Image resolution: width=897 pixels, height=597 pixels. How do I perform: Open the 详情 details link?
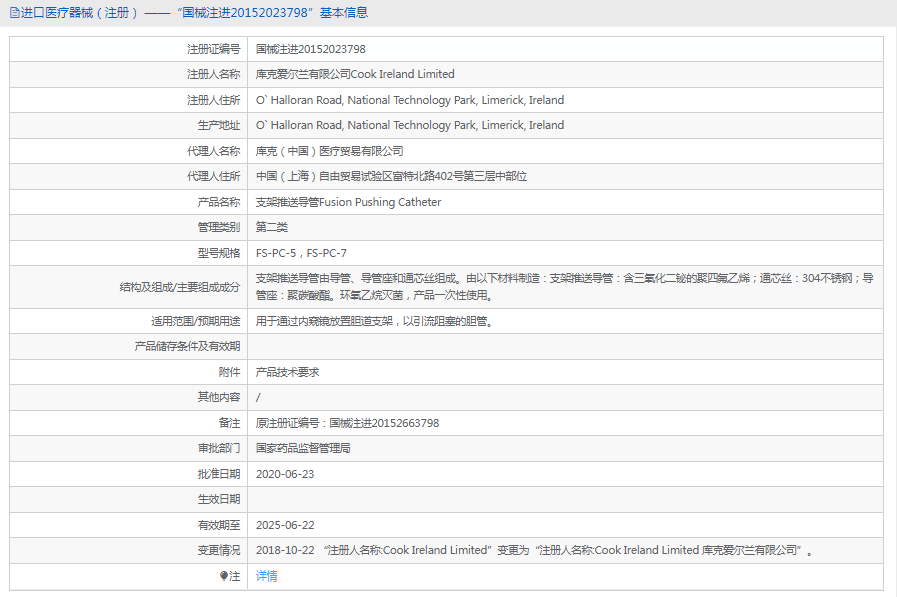point(266,576)
